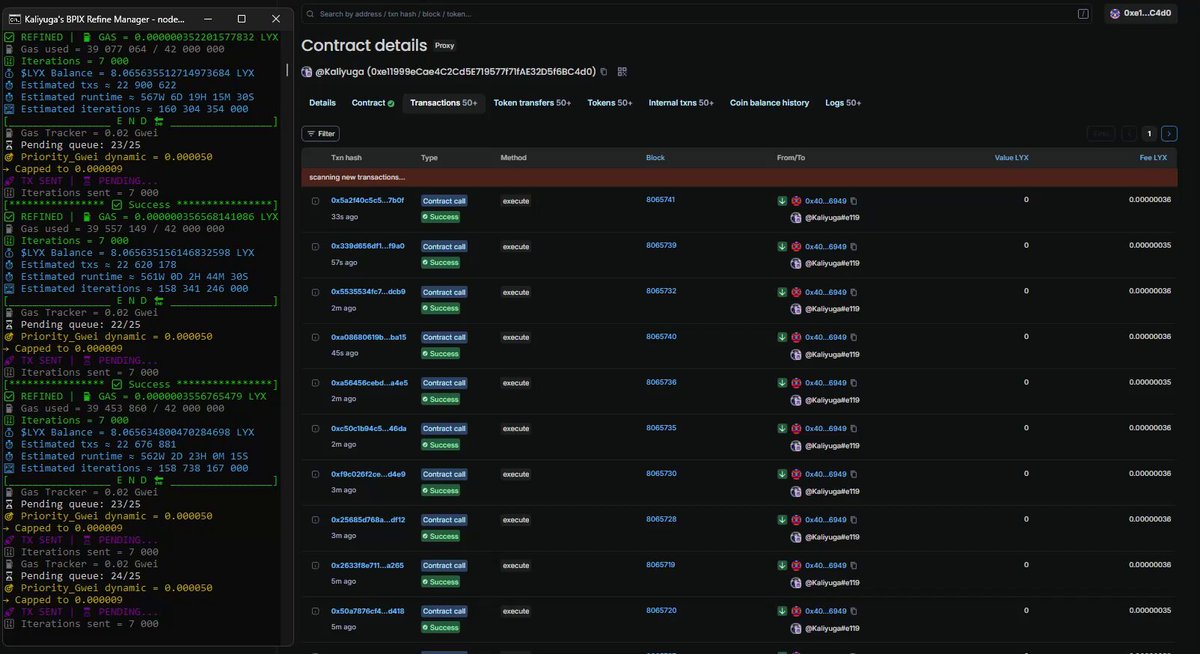Go to the next page of transactions
This screenshot has height=654, width=1200.
click(x=1170, y=133)
